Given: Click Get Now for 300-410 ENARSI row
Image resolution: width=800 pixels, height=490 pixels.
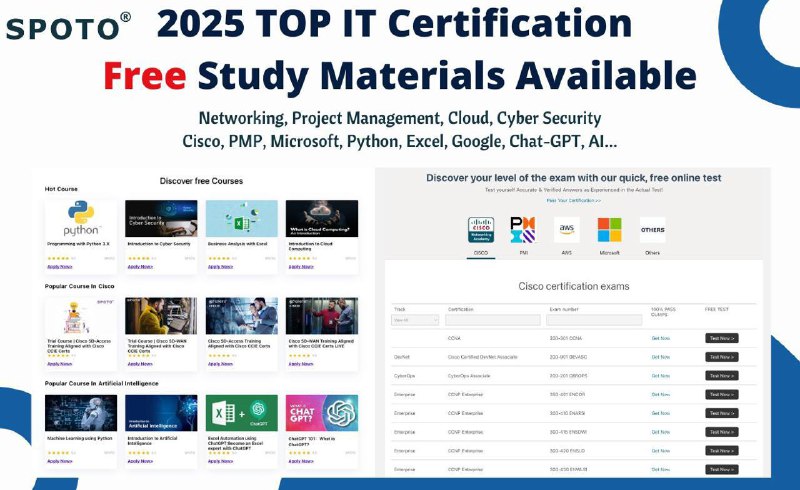Looking at the screenshot, I should (660, 413).
